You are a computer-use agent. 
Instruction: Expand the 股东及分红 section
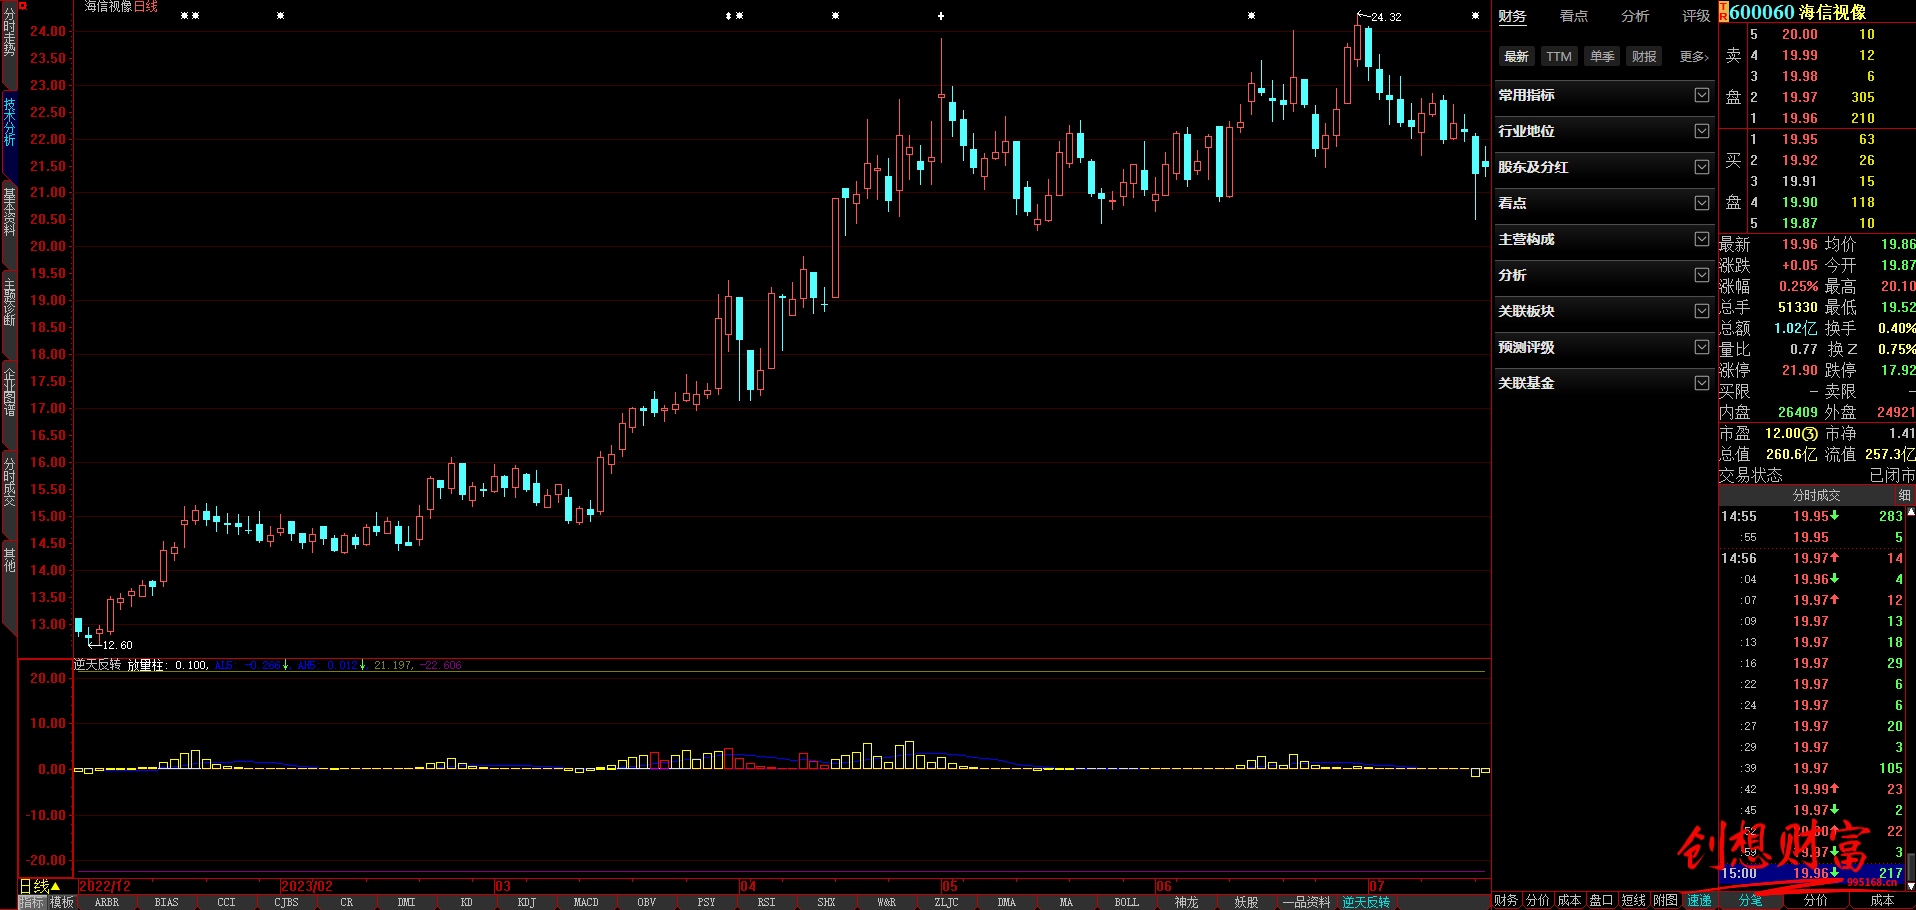(x=1603, y=167)
